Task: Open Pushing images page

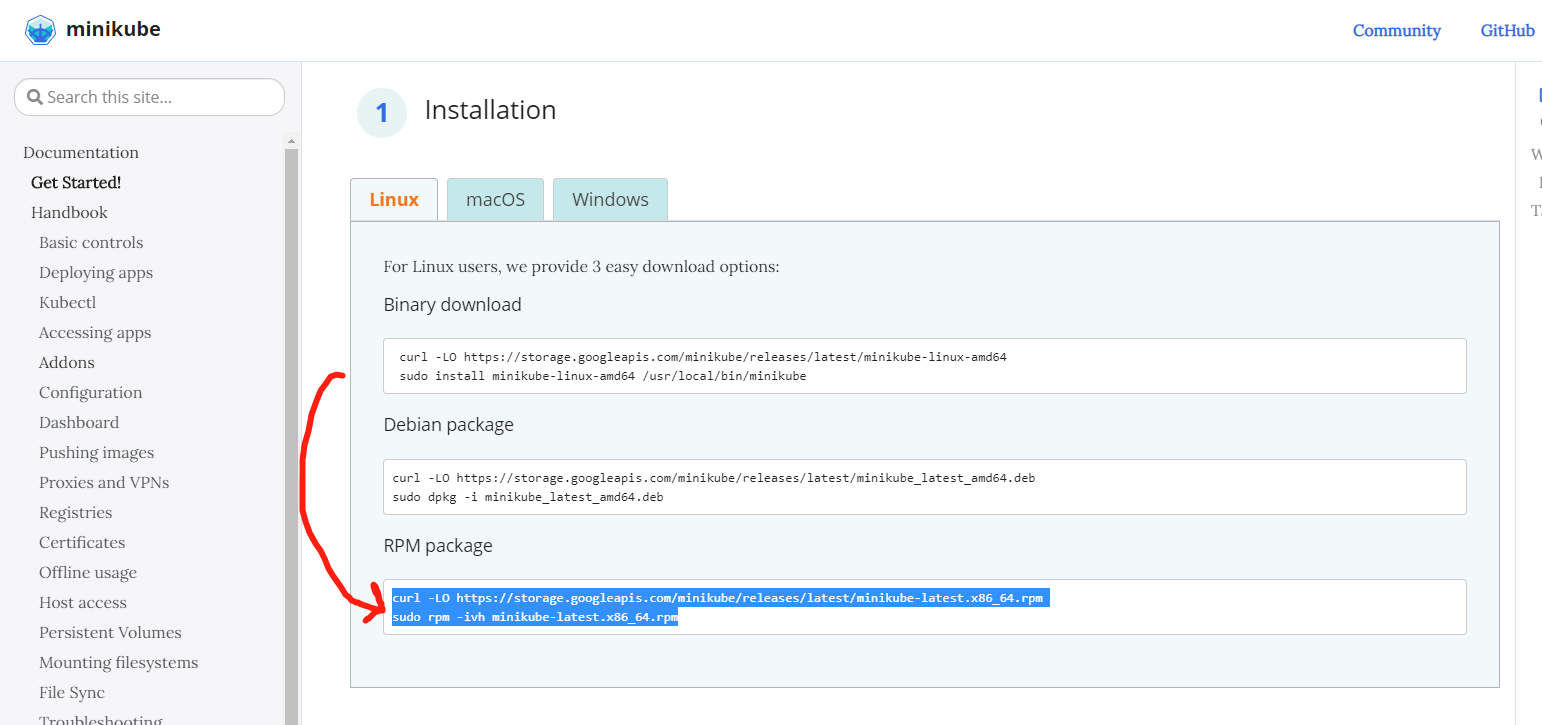Action: click(97, 452)
